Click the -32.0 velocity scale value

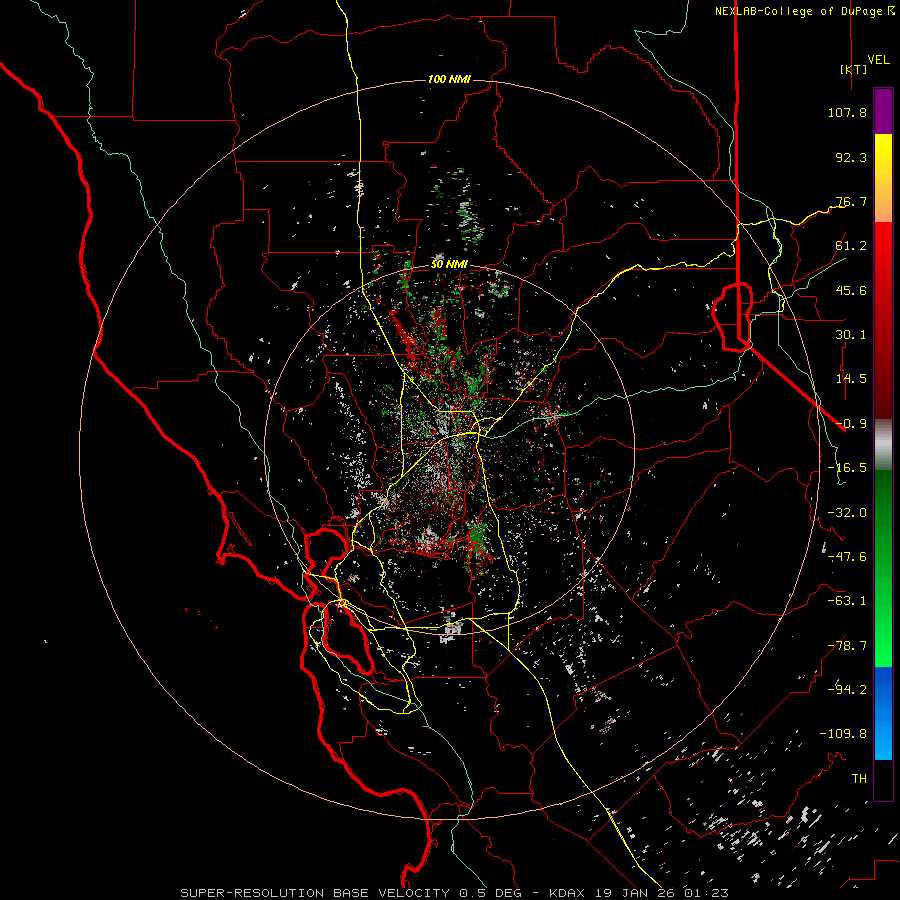coord(847,513)
